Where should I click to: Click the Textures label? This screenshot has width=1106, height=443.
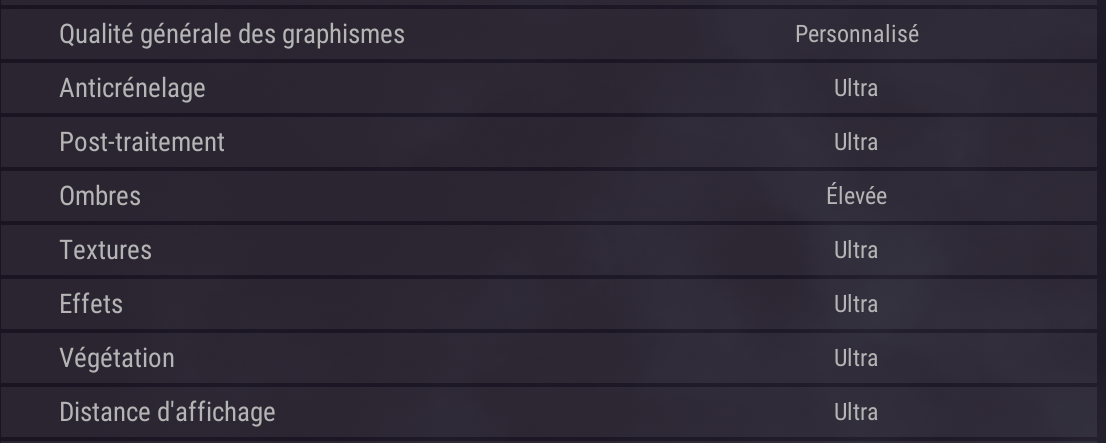[106, 250]
